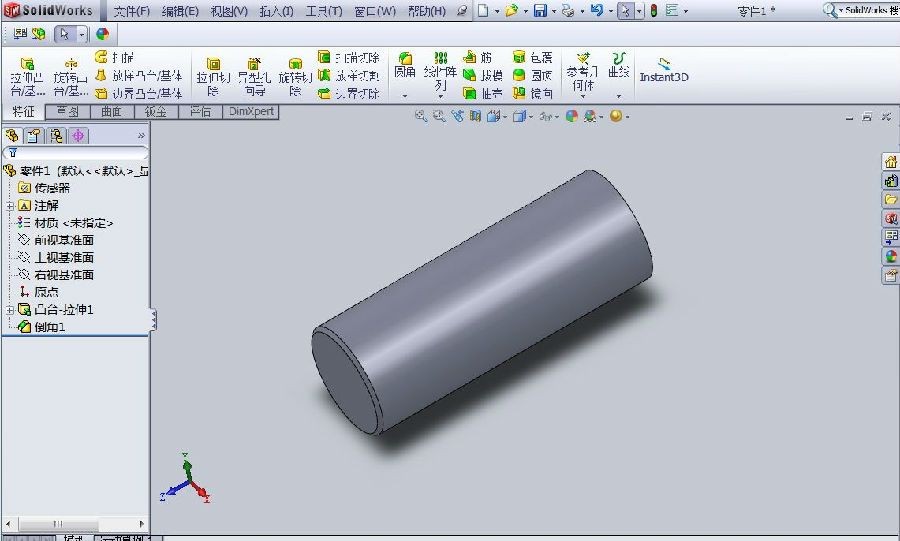Click the Lofted Cut (放样切割) tool
Viewport: 900px width, 541px height.
point(348,75)
